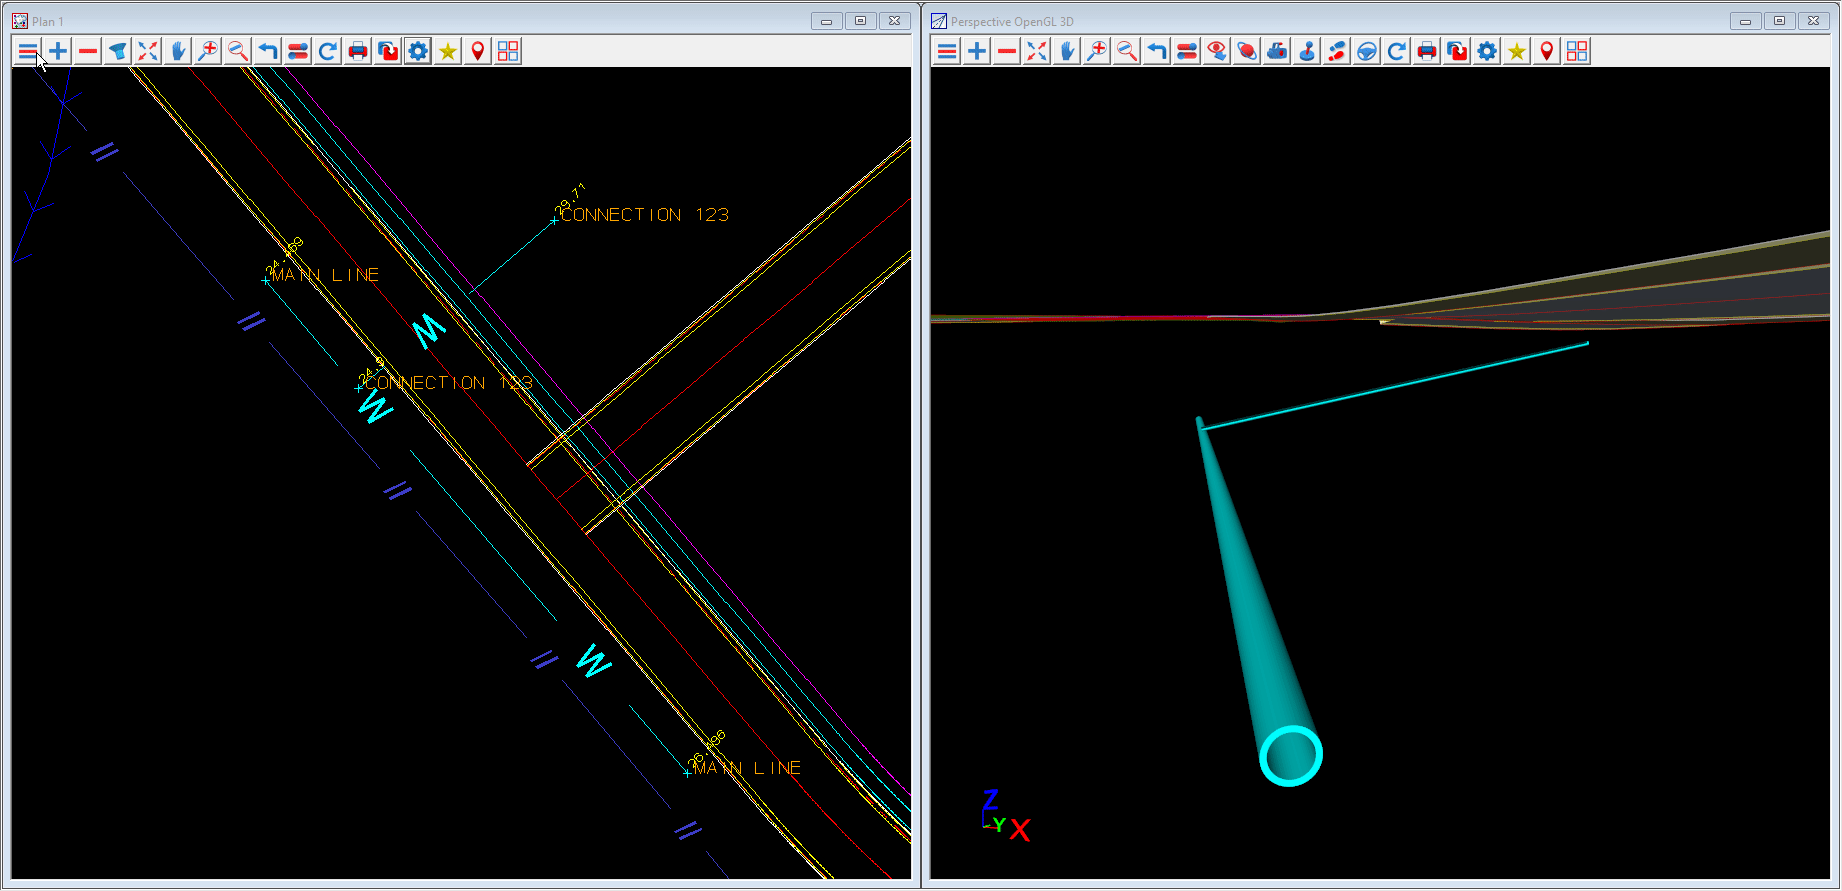Click the cyan pipe opening in 3D view
The width and height of the screenshot is (1842, 891).
coord(1290,756)
